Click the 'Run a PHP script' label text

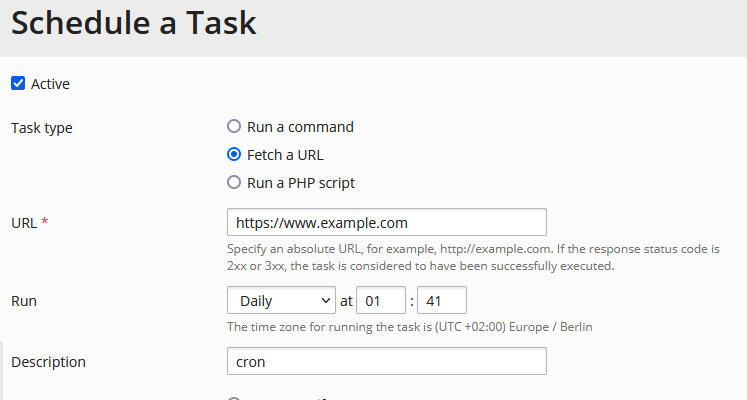point(301,183)
